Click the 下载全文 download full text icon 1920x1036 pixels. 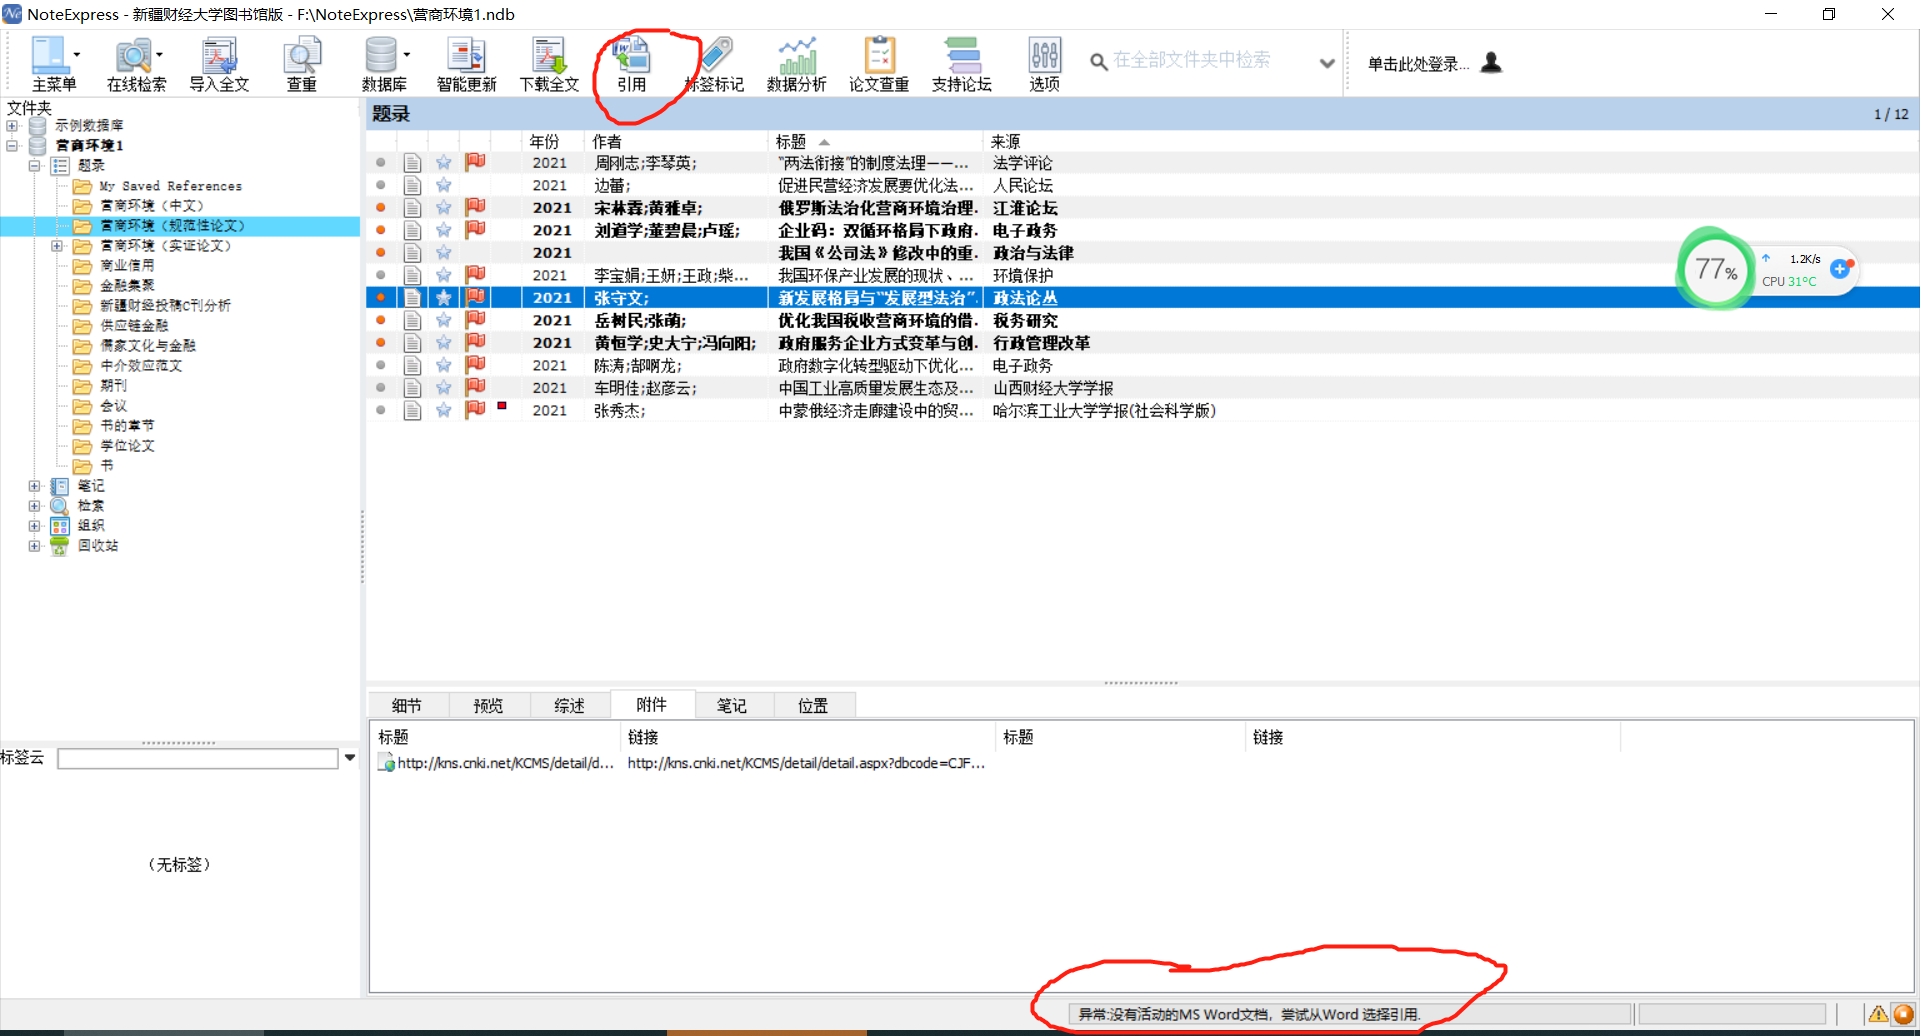pos(549,57)
